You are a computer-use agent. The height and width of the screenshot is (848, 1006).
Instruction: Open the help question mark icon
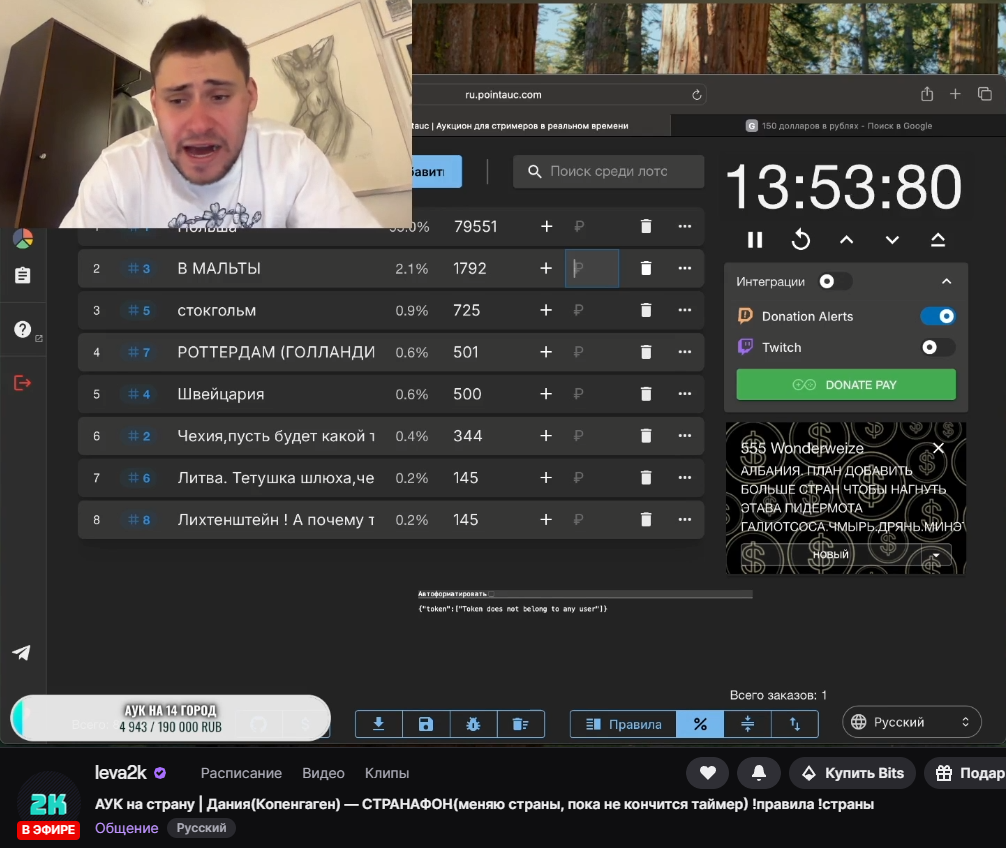click(23, 330)
